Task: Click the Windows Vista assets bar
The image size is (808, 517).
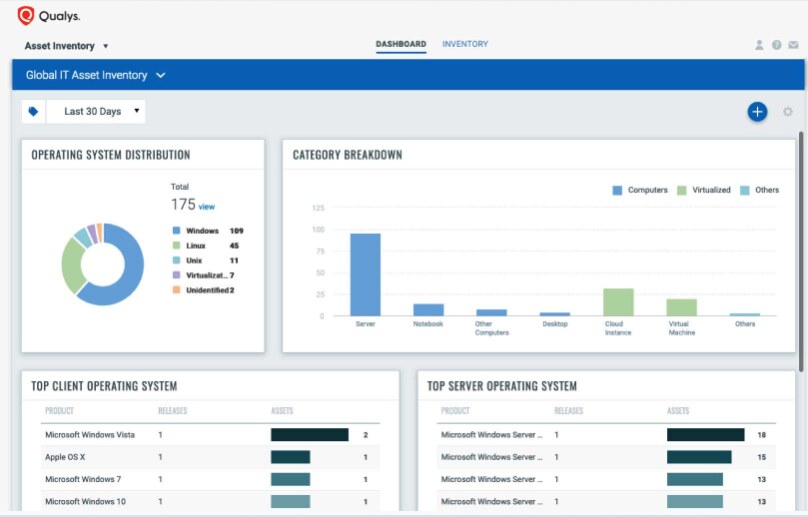Action: click(310, 435)
